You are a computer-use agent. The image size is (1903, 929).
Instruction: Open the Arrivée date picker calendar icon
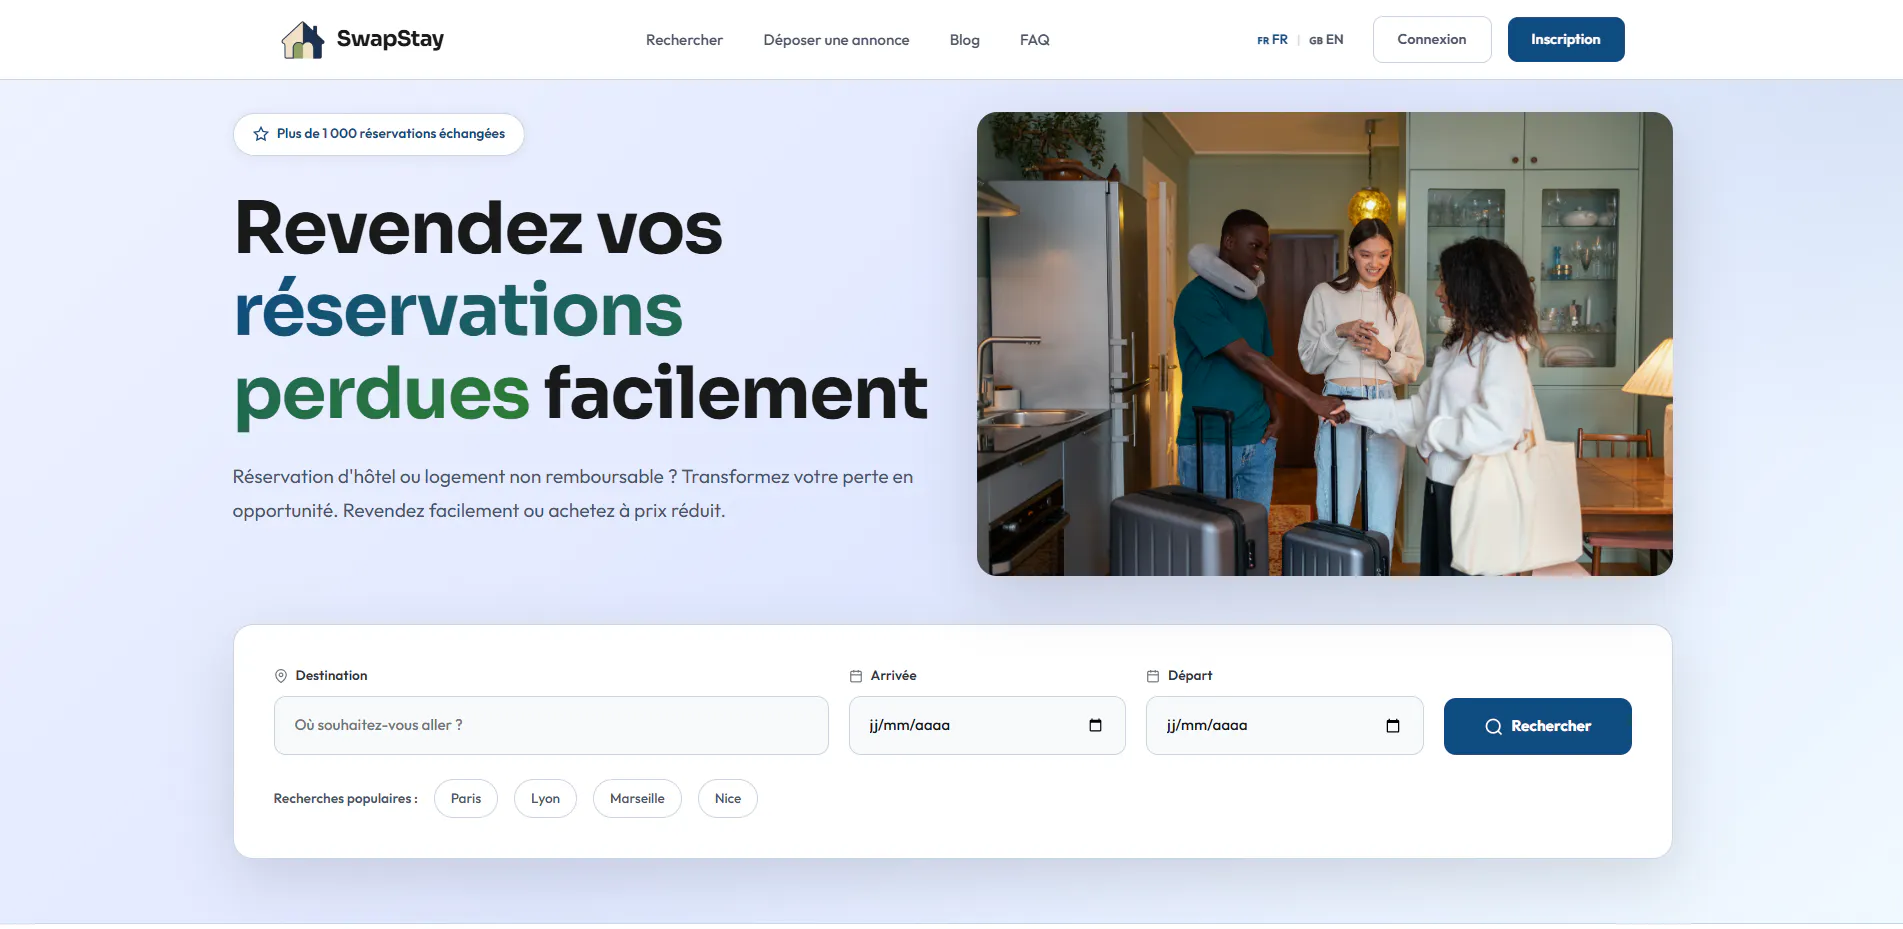[x=1095, y=725]
